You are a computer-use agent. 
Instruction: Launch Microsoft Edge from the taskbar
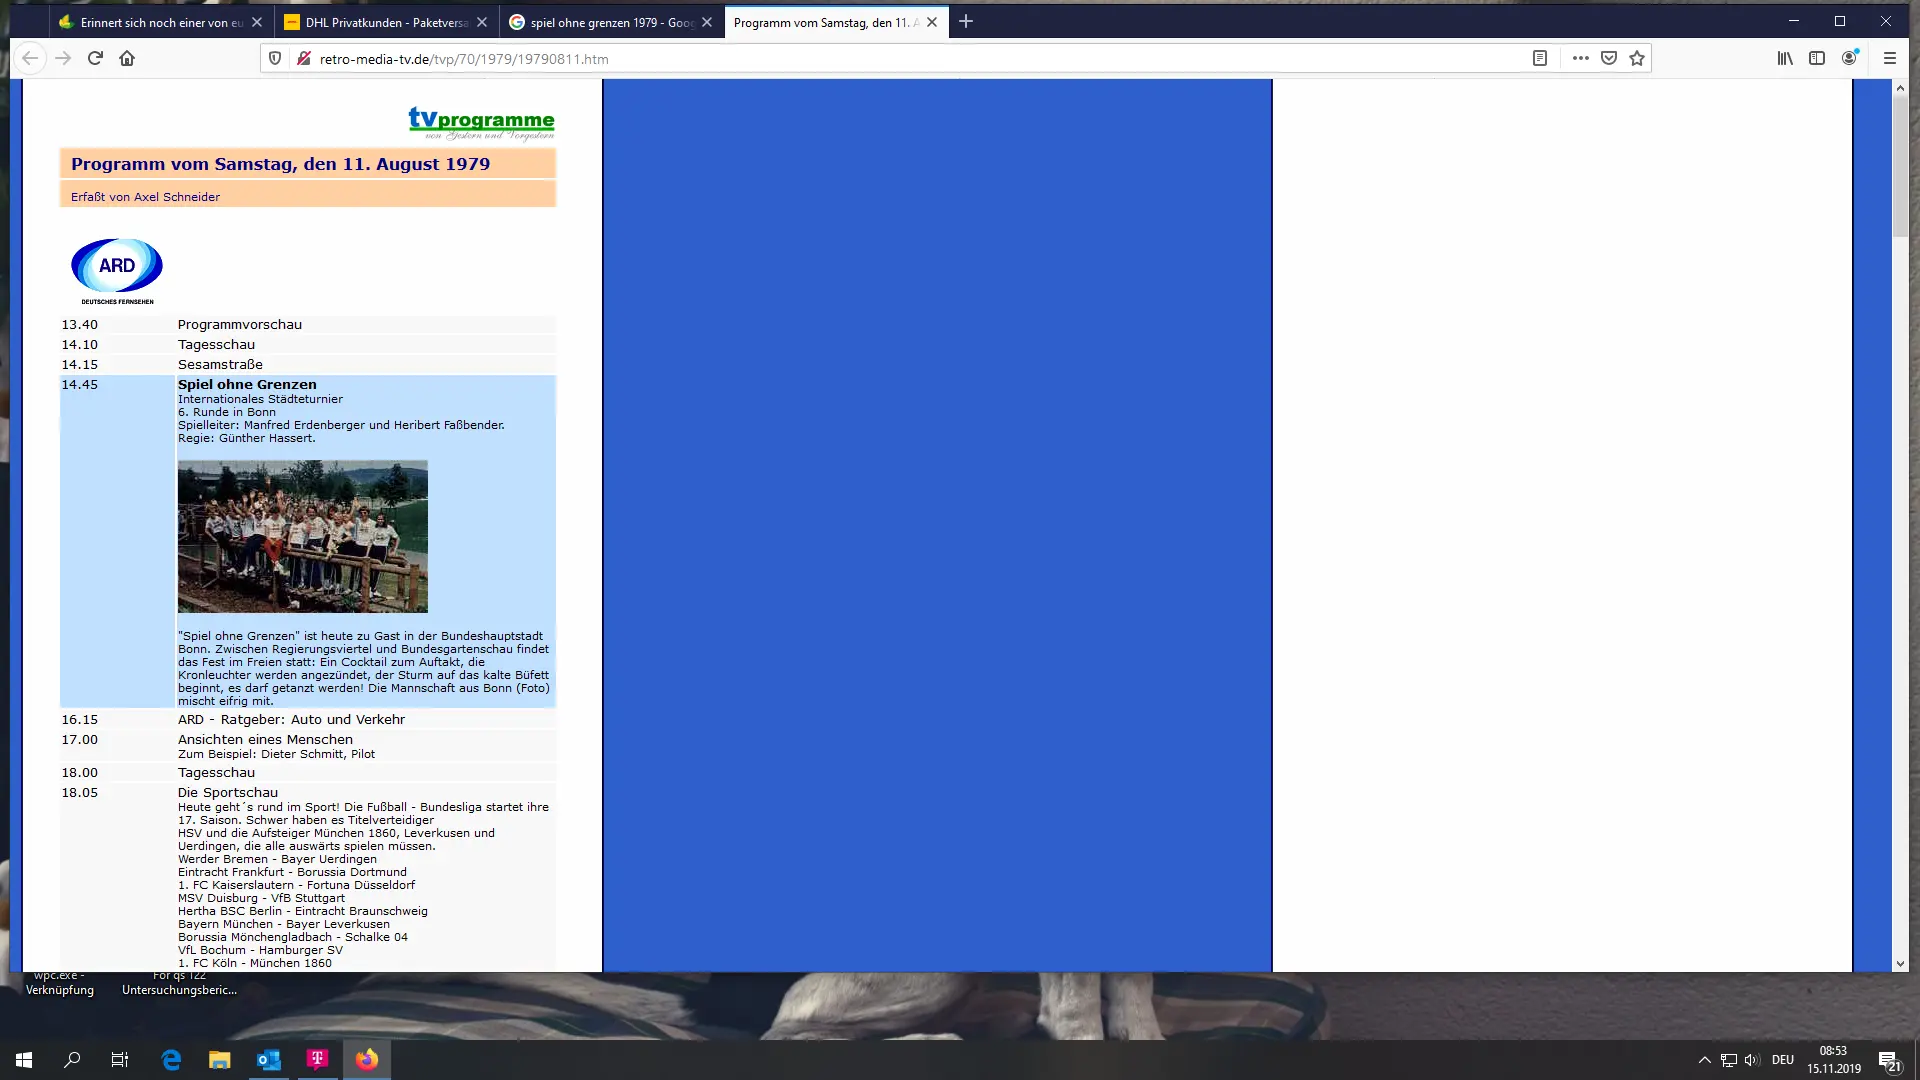coord(171,1060)
